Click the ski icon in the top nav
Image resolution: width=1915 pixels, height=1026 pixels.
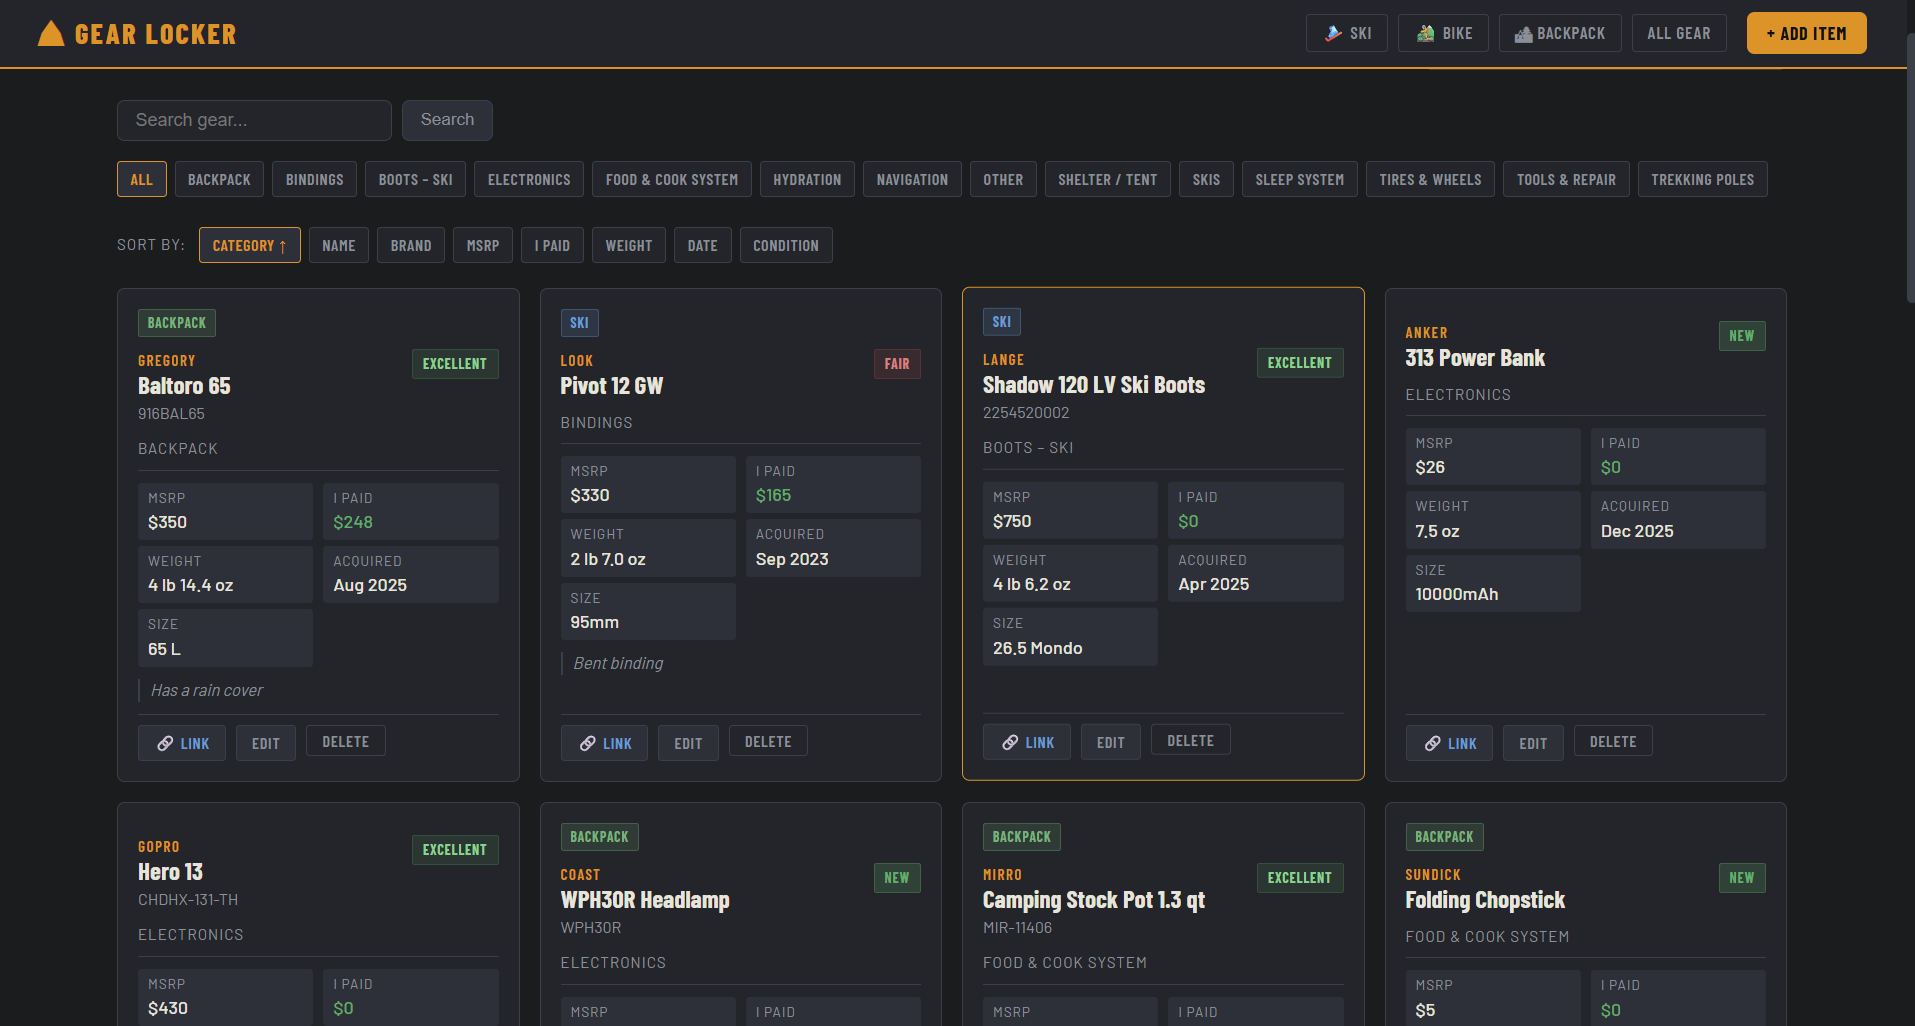[x=1333, y=33]
